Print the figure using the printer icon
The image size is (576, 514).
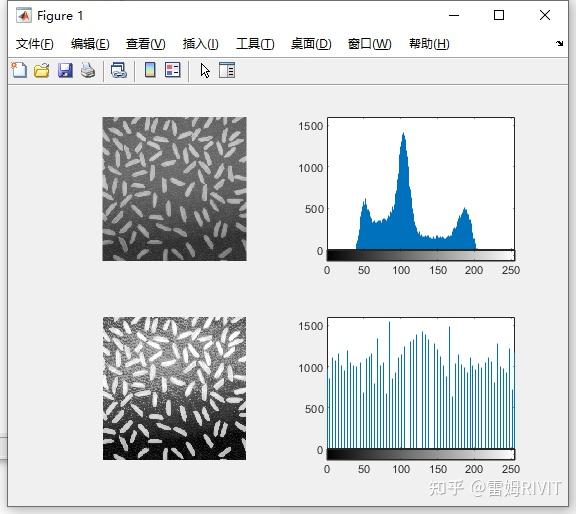(x=88, y=70)
